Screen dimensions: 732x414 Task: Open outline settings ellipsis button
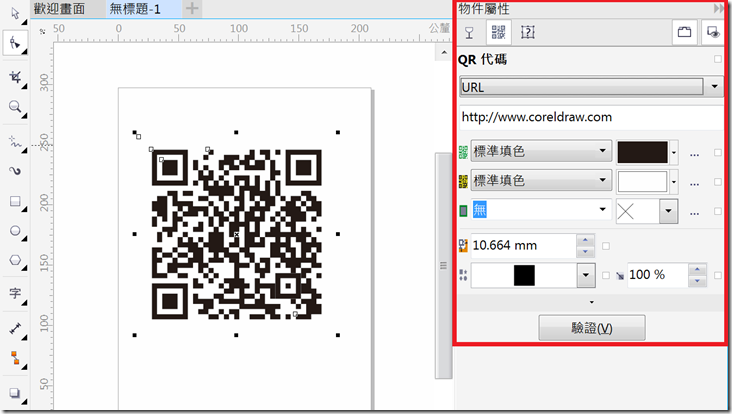(694, 213)
